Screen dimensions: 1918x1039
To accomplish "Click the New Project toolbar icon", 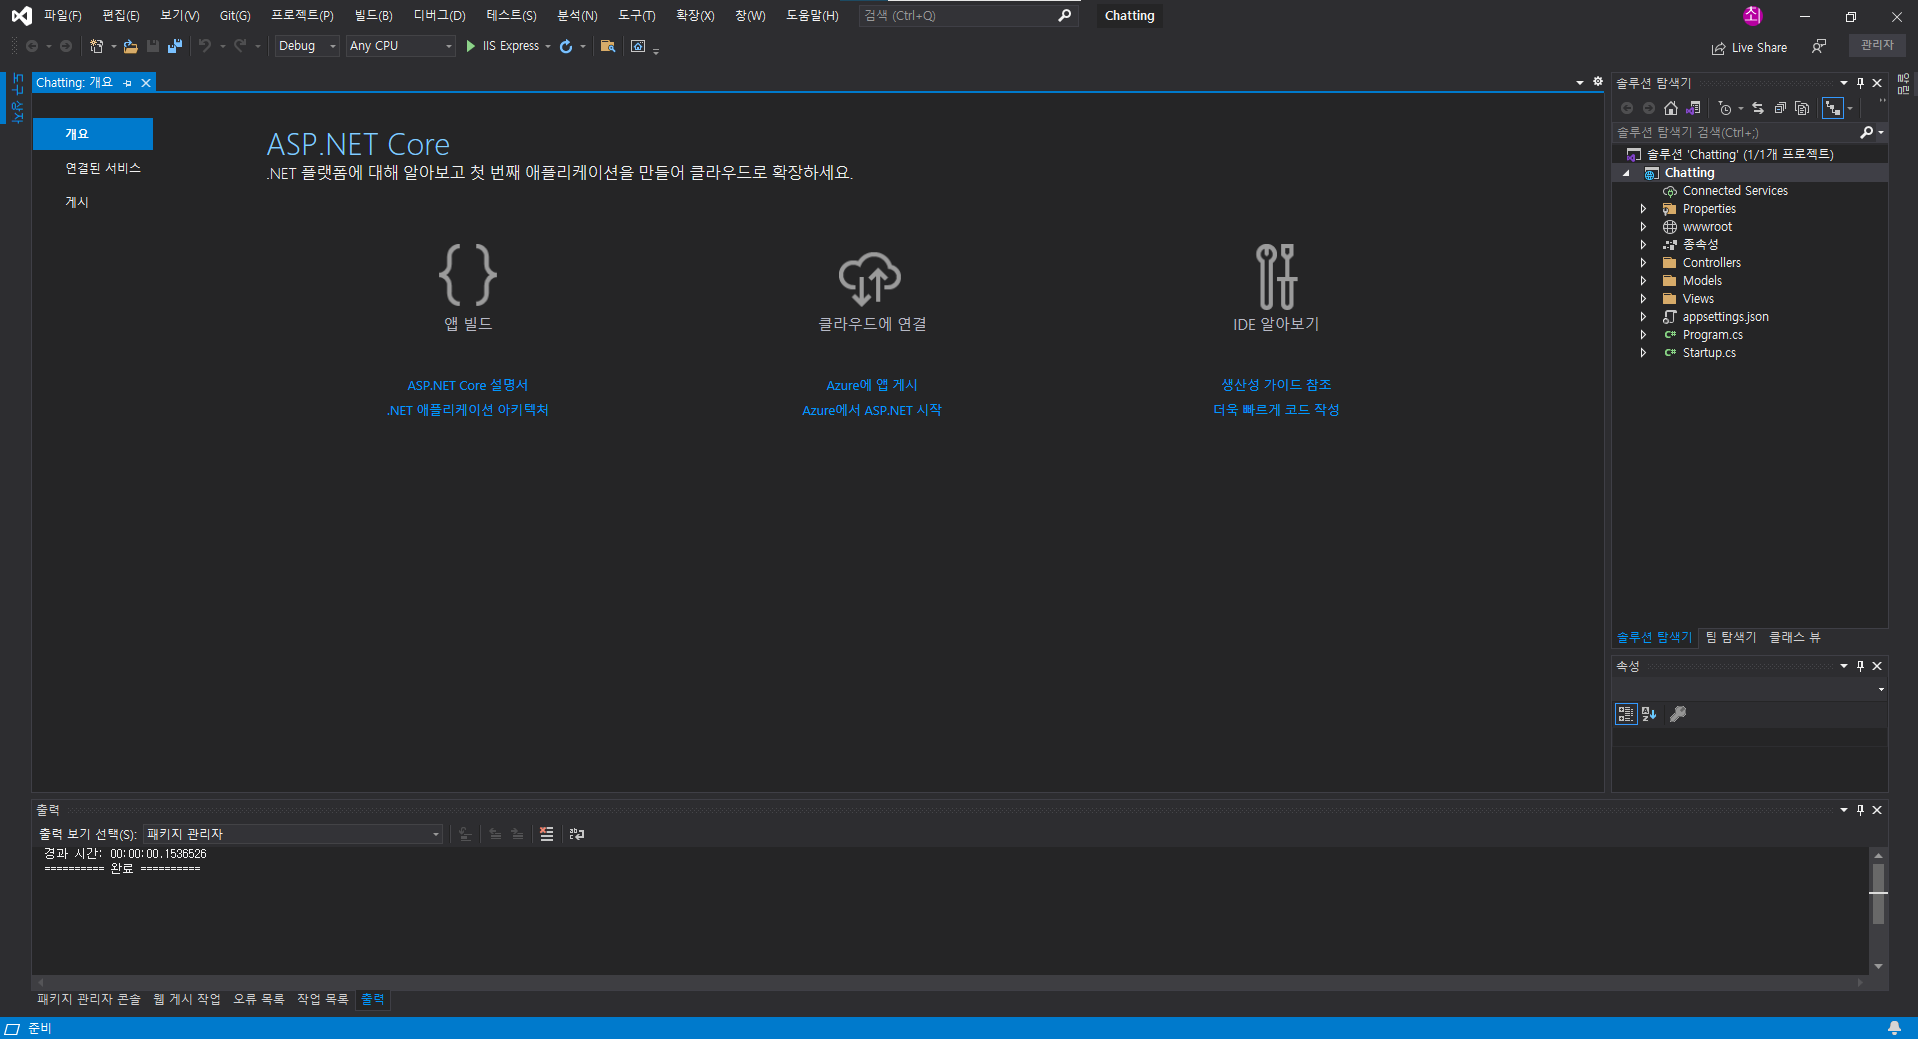I will click(x=97, y=46).
